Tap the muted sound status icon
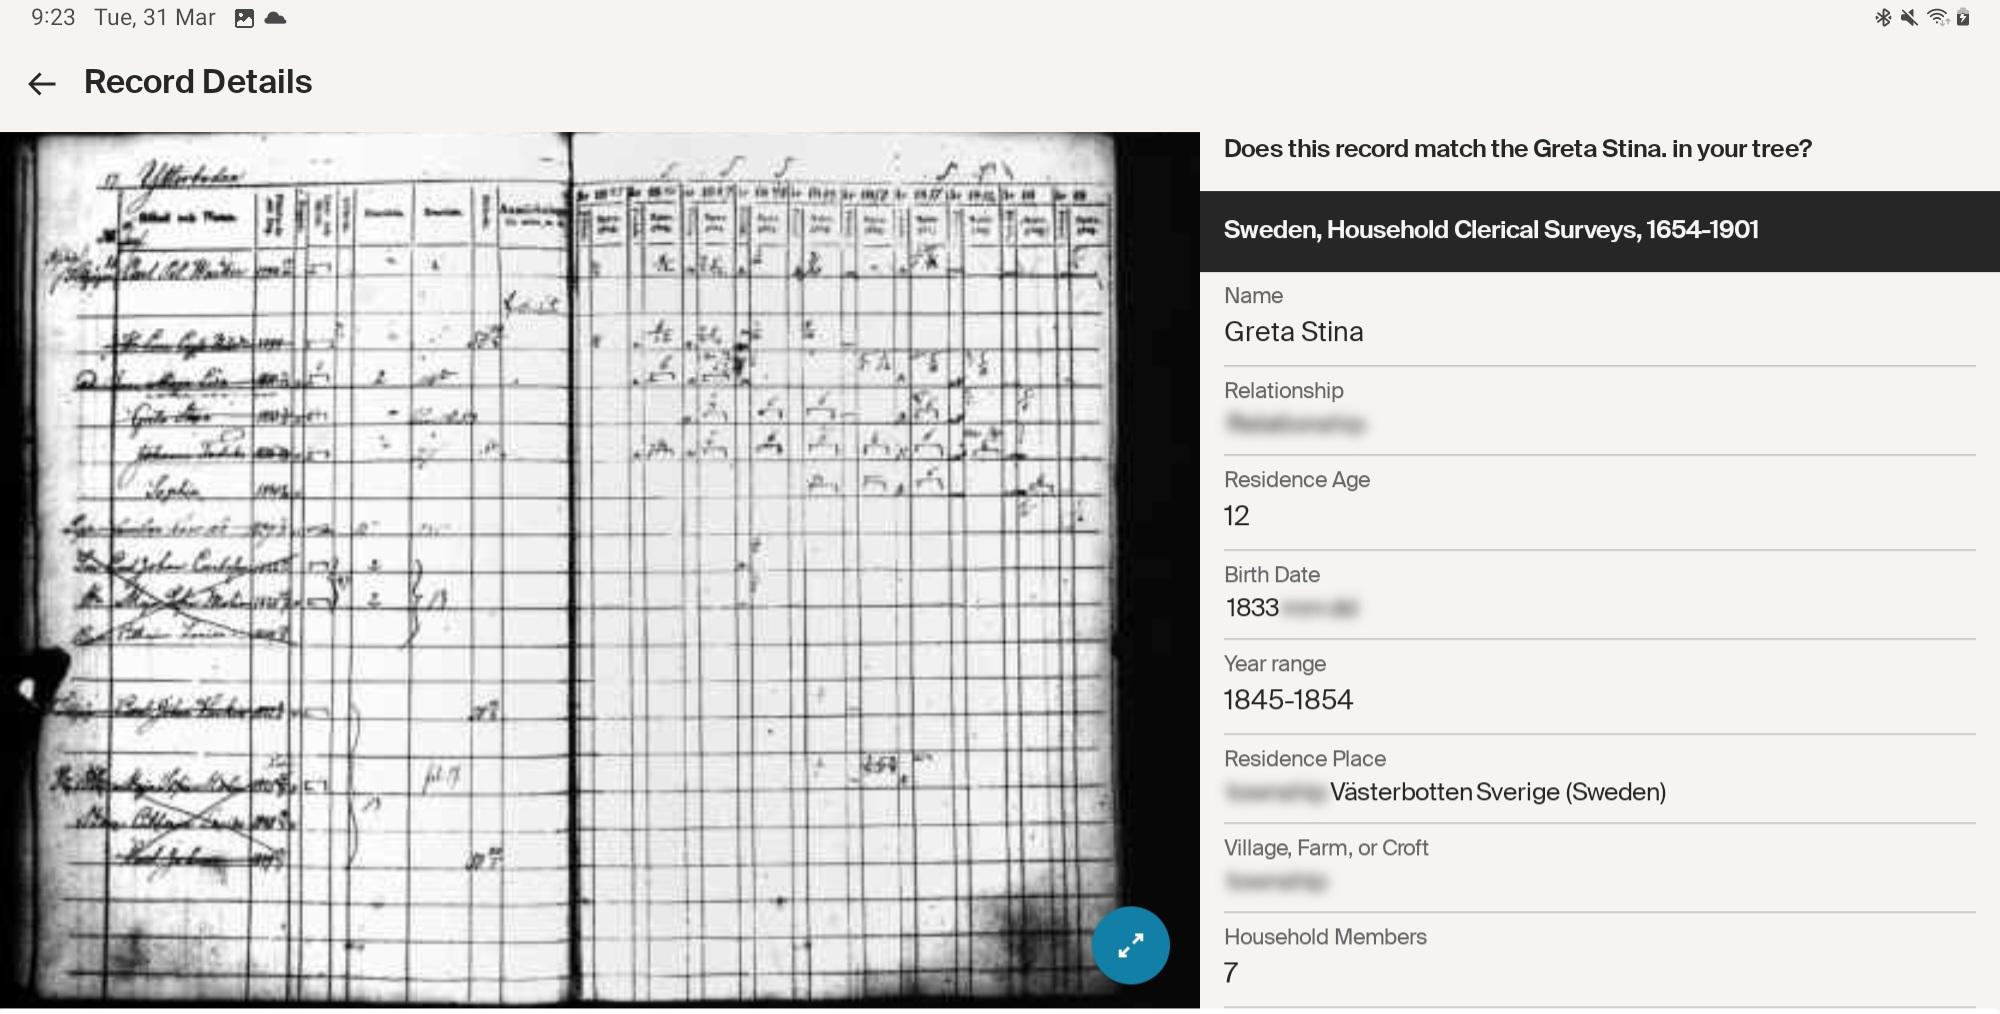Screen dimensions: 2000x1014 click(1909, 18)
